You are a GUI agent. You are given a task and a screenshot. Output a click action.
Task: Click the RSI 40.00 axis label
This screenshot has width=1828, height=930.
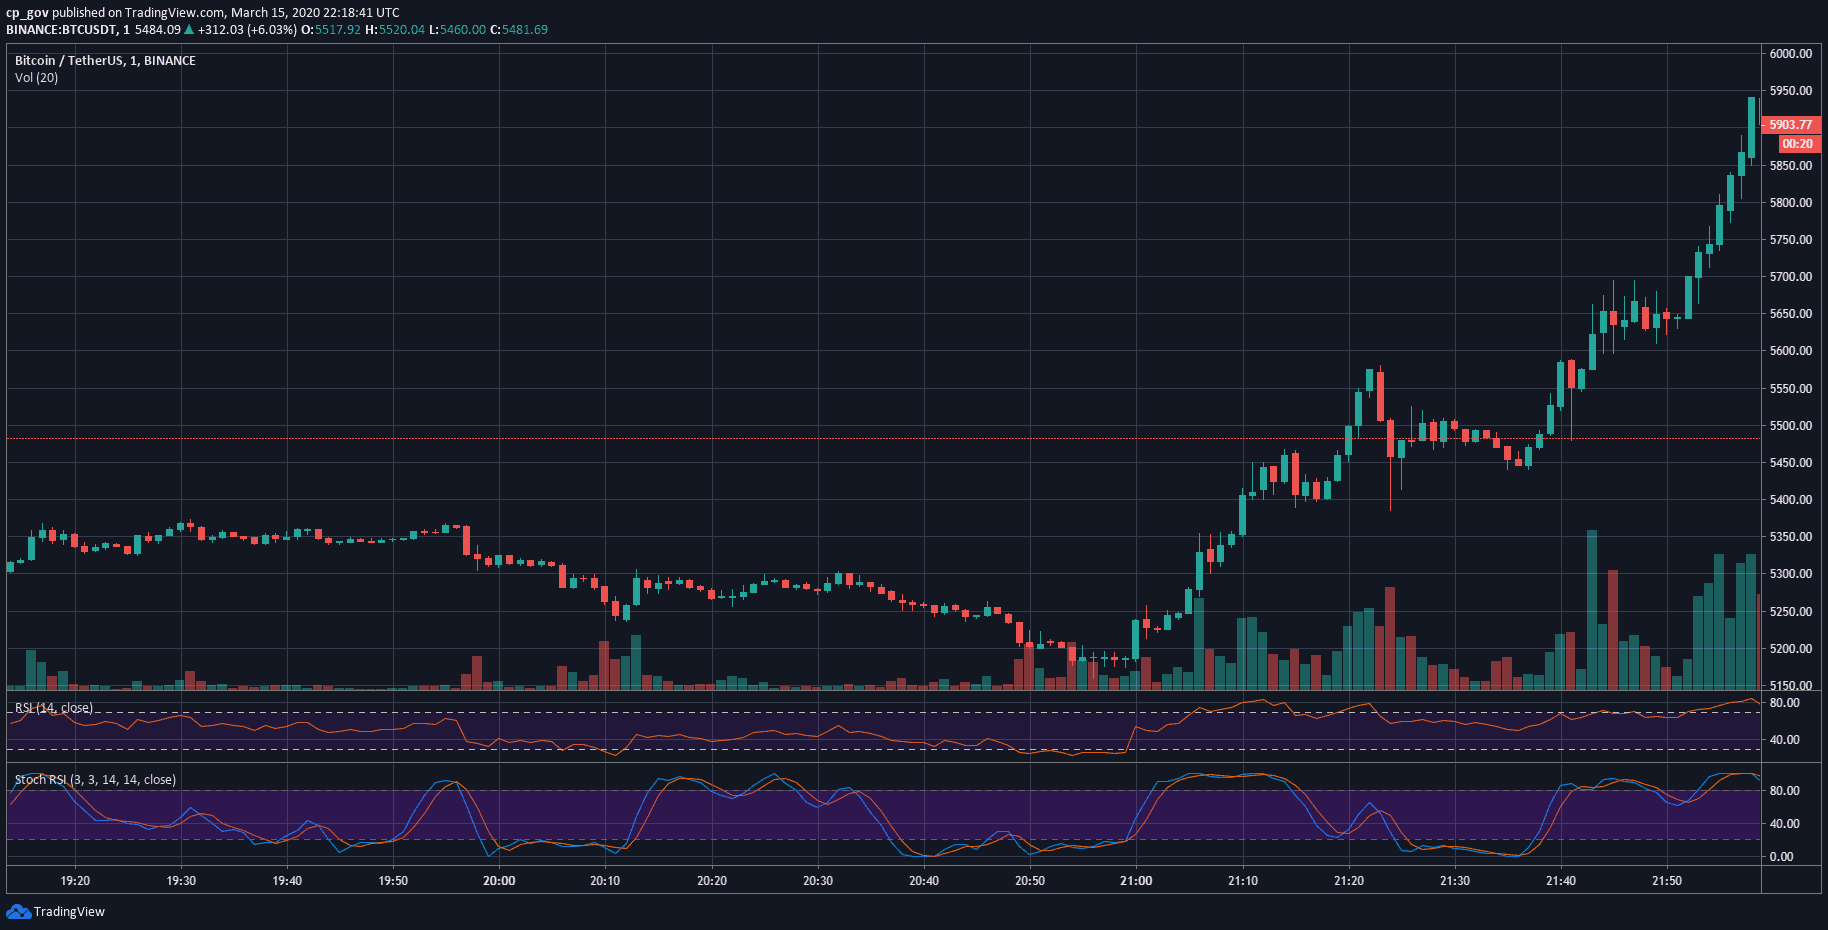[x=1785, y=740]
